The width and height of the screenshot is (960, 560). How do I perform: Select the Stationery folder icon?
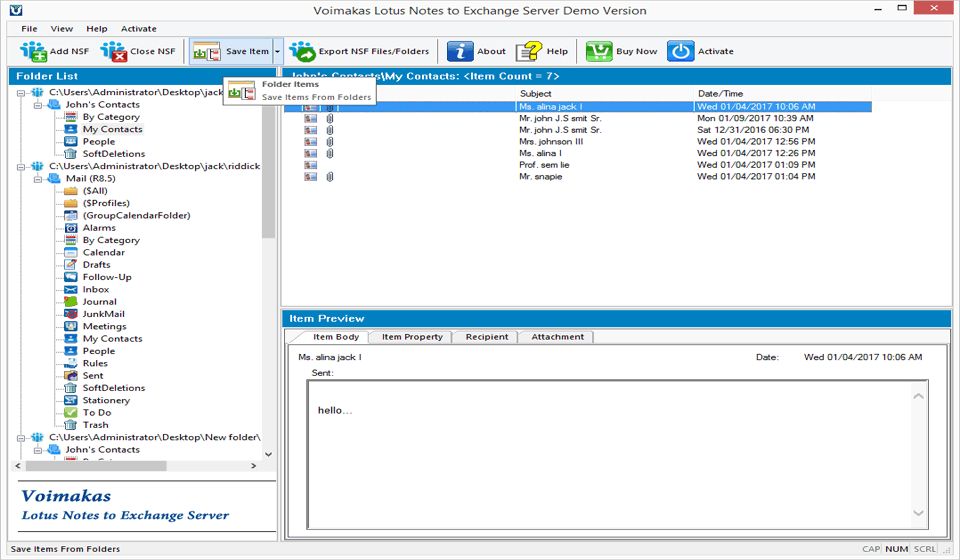point(71,400)
